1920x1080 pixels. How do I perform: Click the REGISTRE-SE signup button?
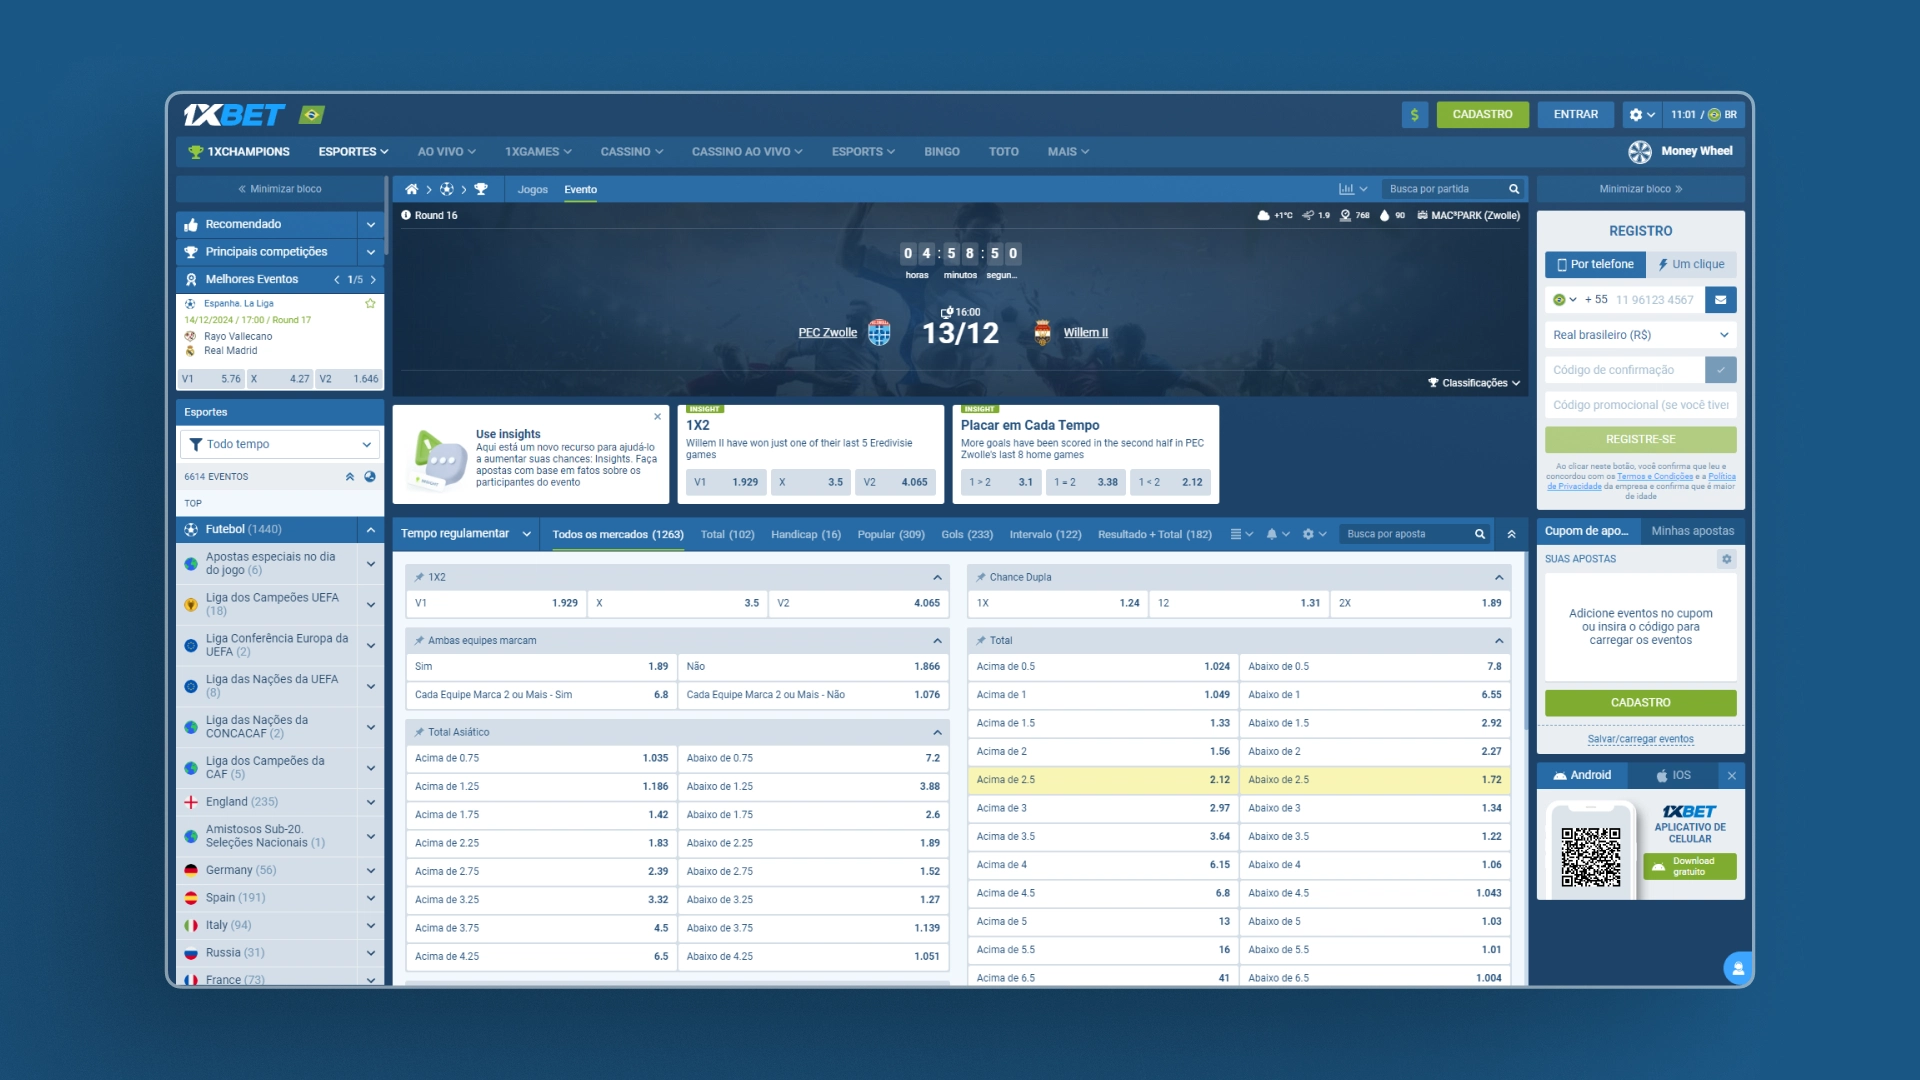pos(1642,439)
